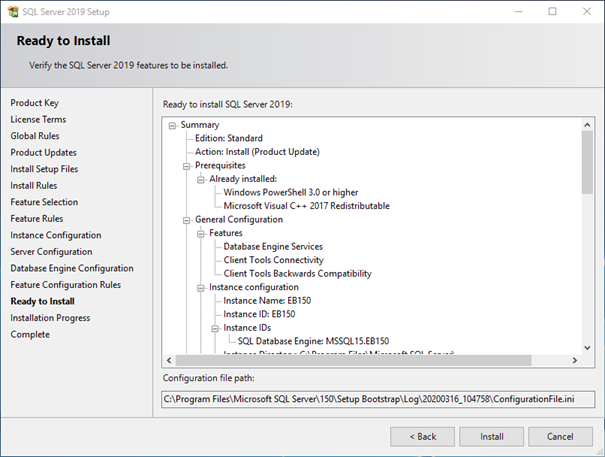The height and width of the screenshot is (457, 605).
Task: Select Instance Name: EB150 row
Action: pos(267,300)
